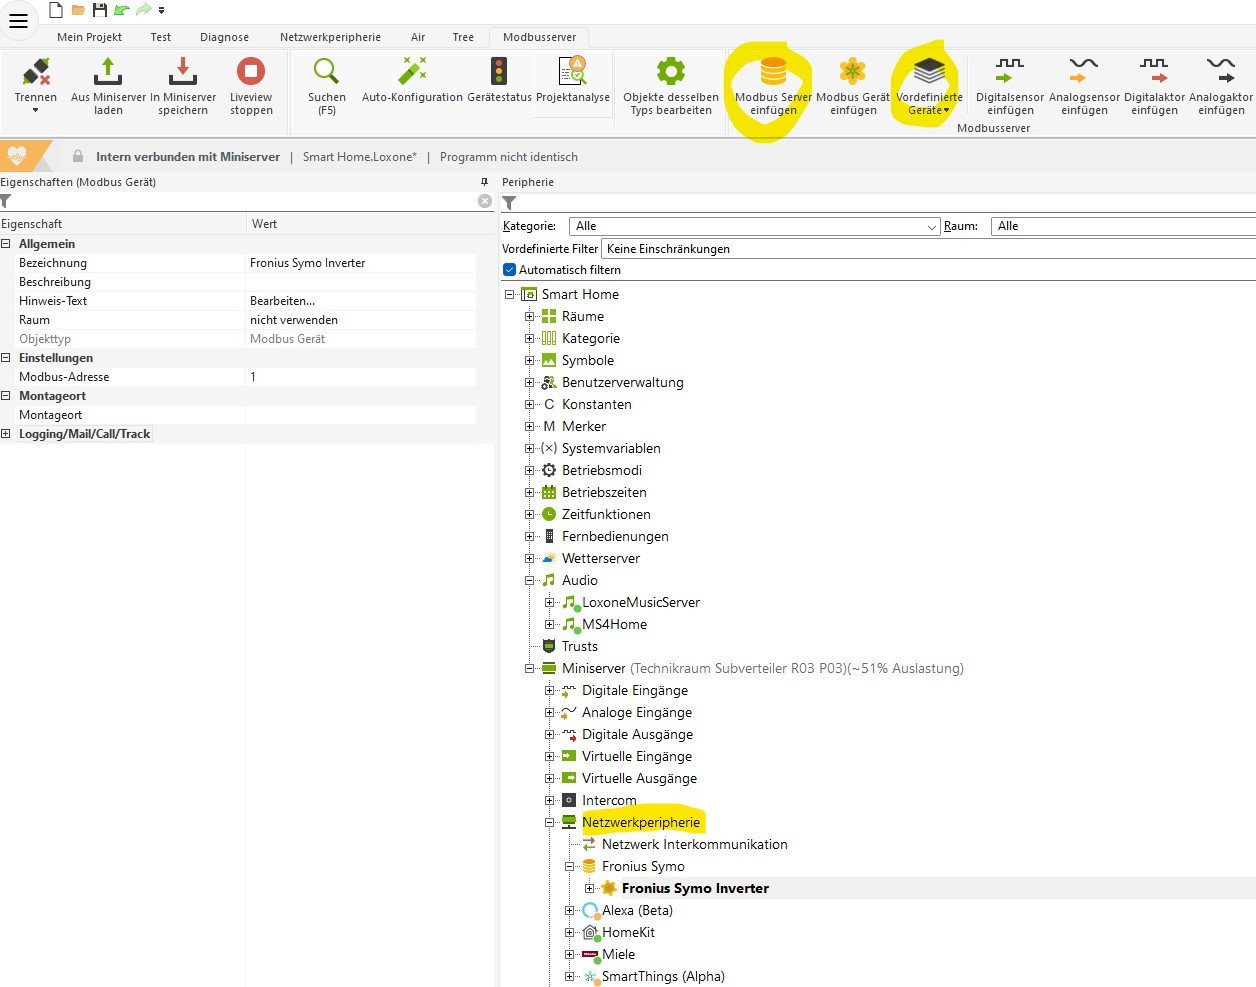Expand the Räume tree node
Image resolution: width=1256 pixels, height=987 pixels.
pyautogui.click(x=530, y=316)
